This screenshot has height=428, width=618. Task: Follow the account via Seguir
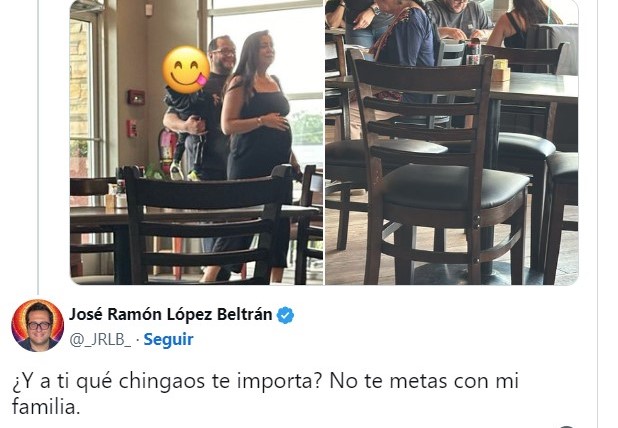168,339
